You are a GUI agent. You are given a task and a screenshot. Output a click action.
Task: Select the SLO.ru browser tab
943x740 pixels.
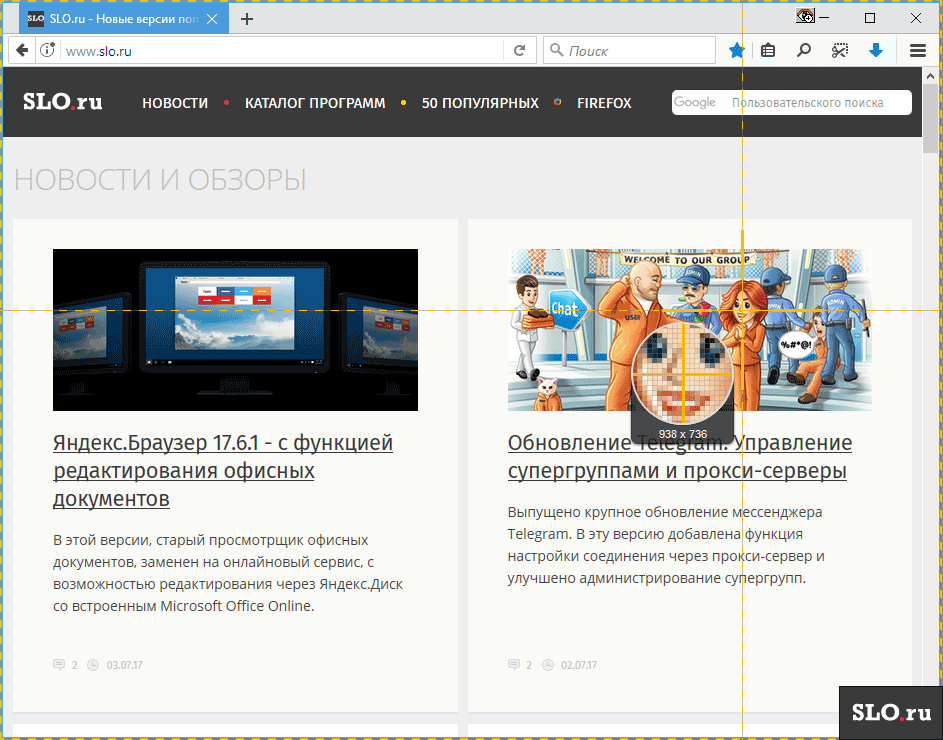point(124,19)
